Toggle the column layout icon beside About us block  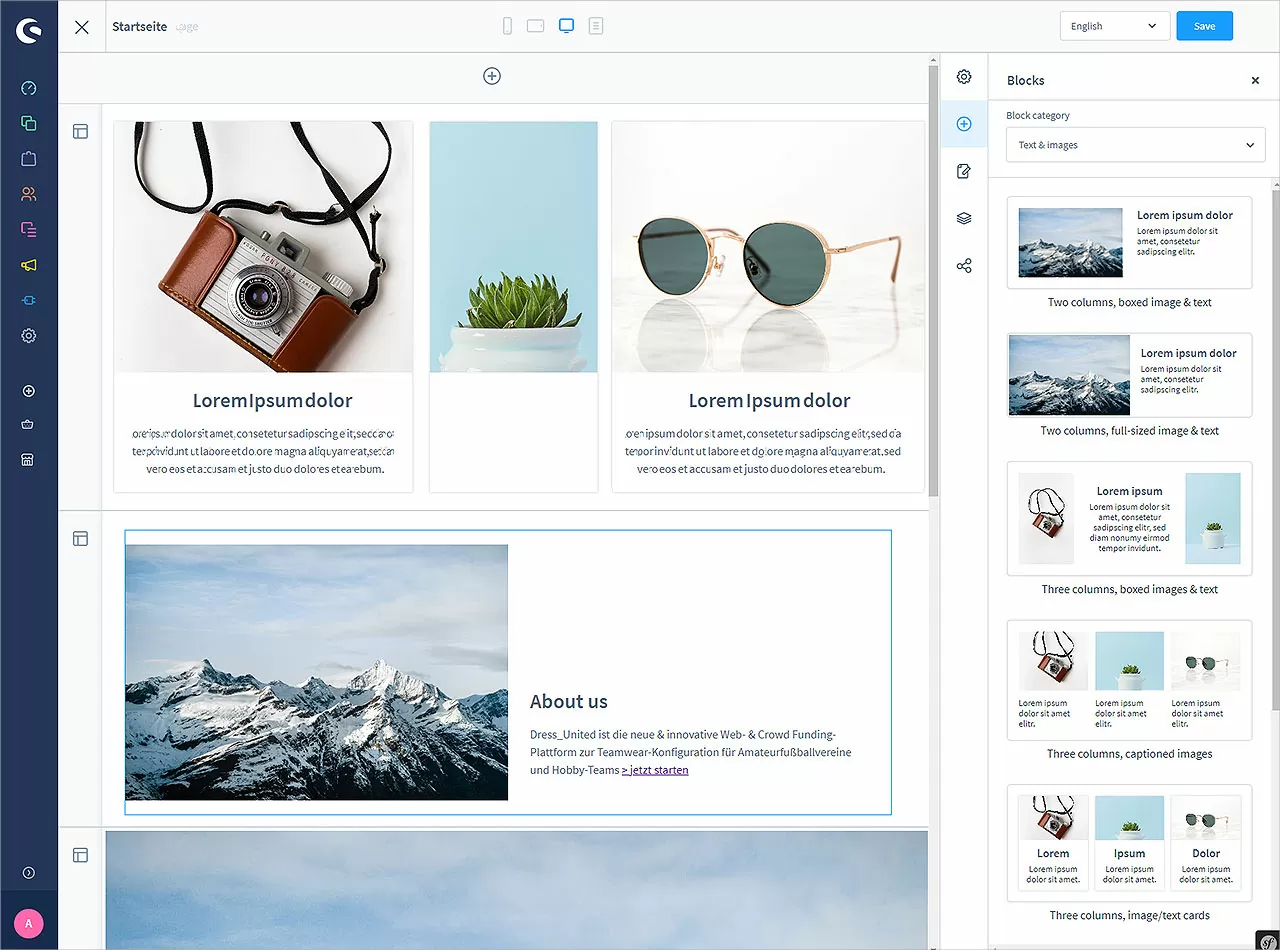tap(80, 538)
